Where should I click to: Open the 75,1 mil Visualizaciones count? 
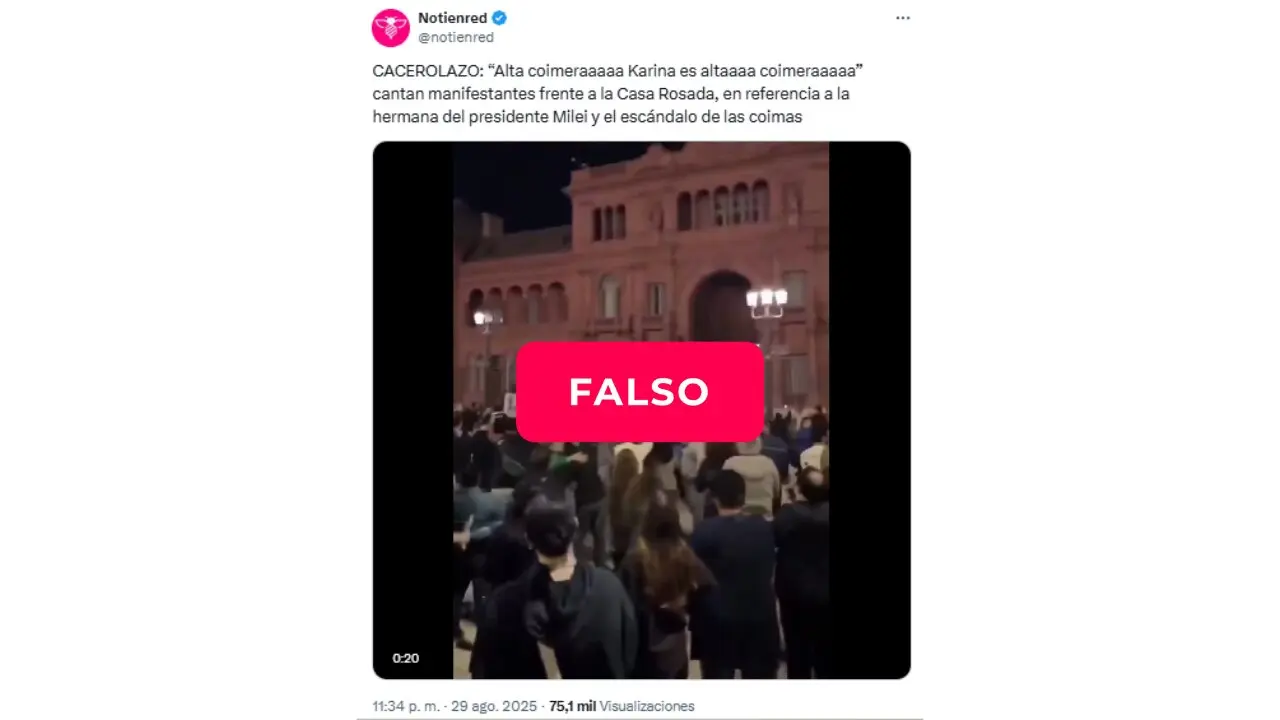[x=622, y=706]
